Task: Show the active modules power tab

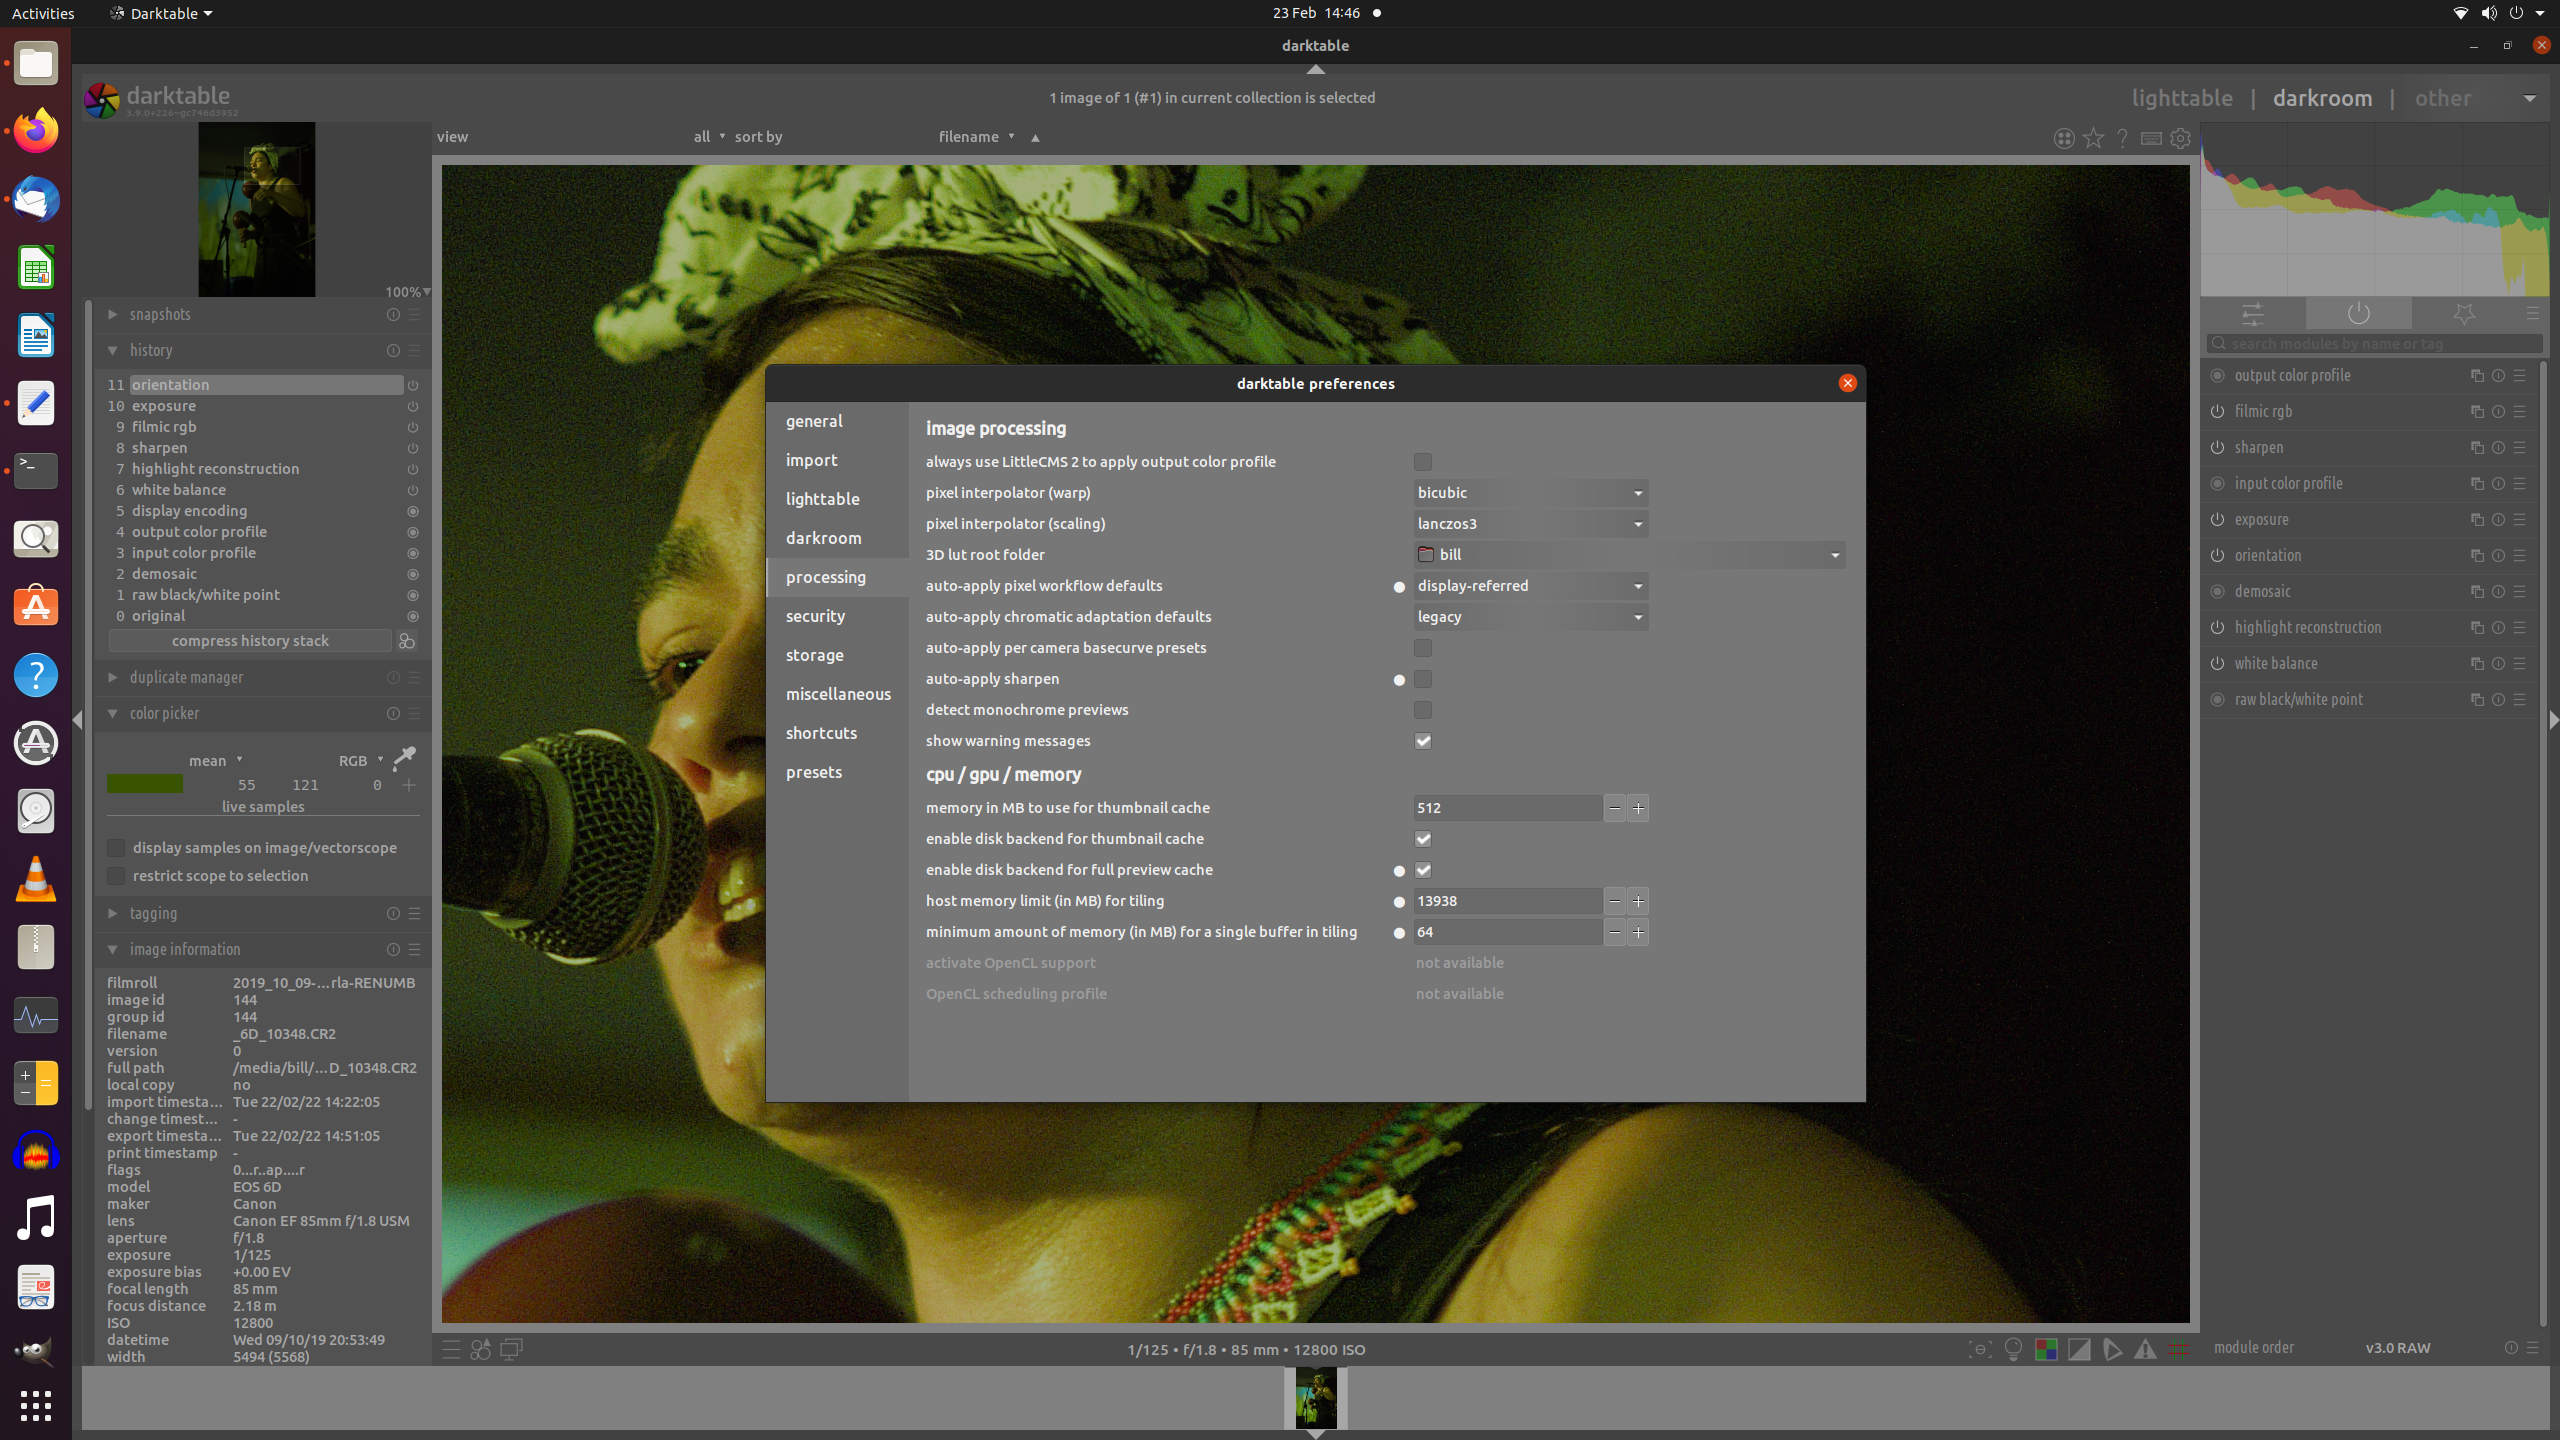Action: [2358, 314]
